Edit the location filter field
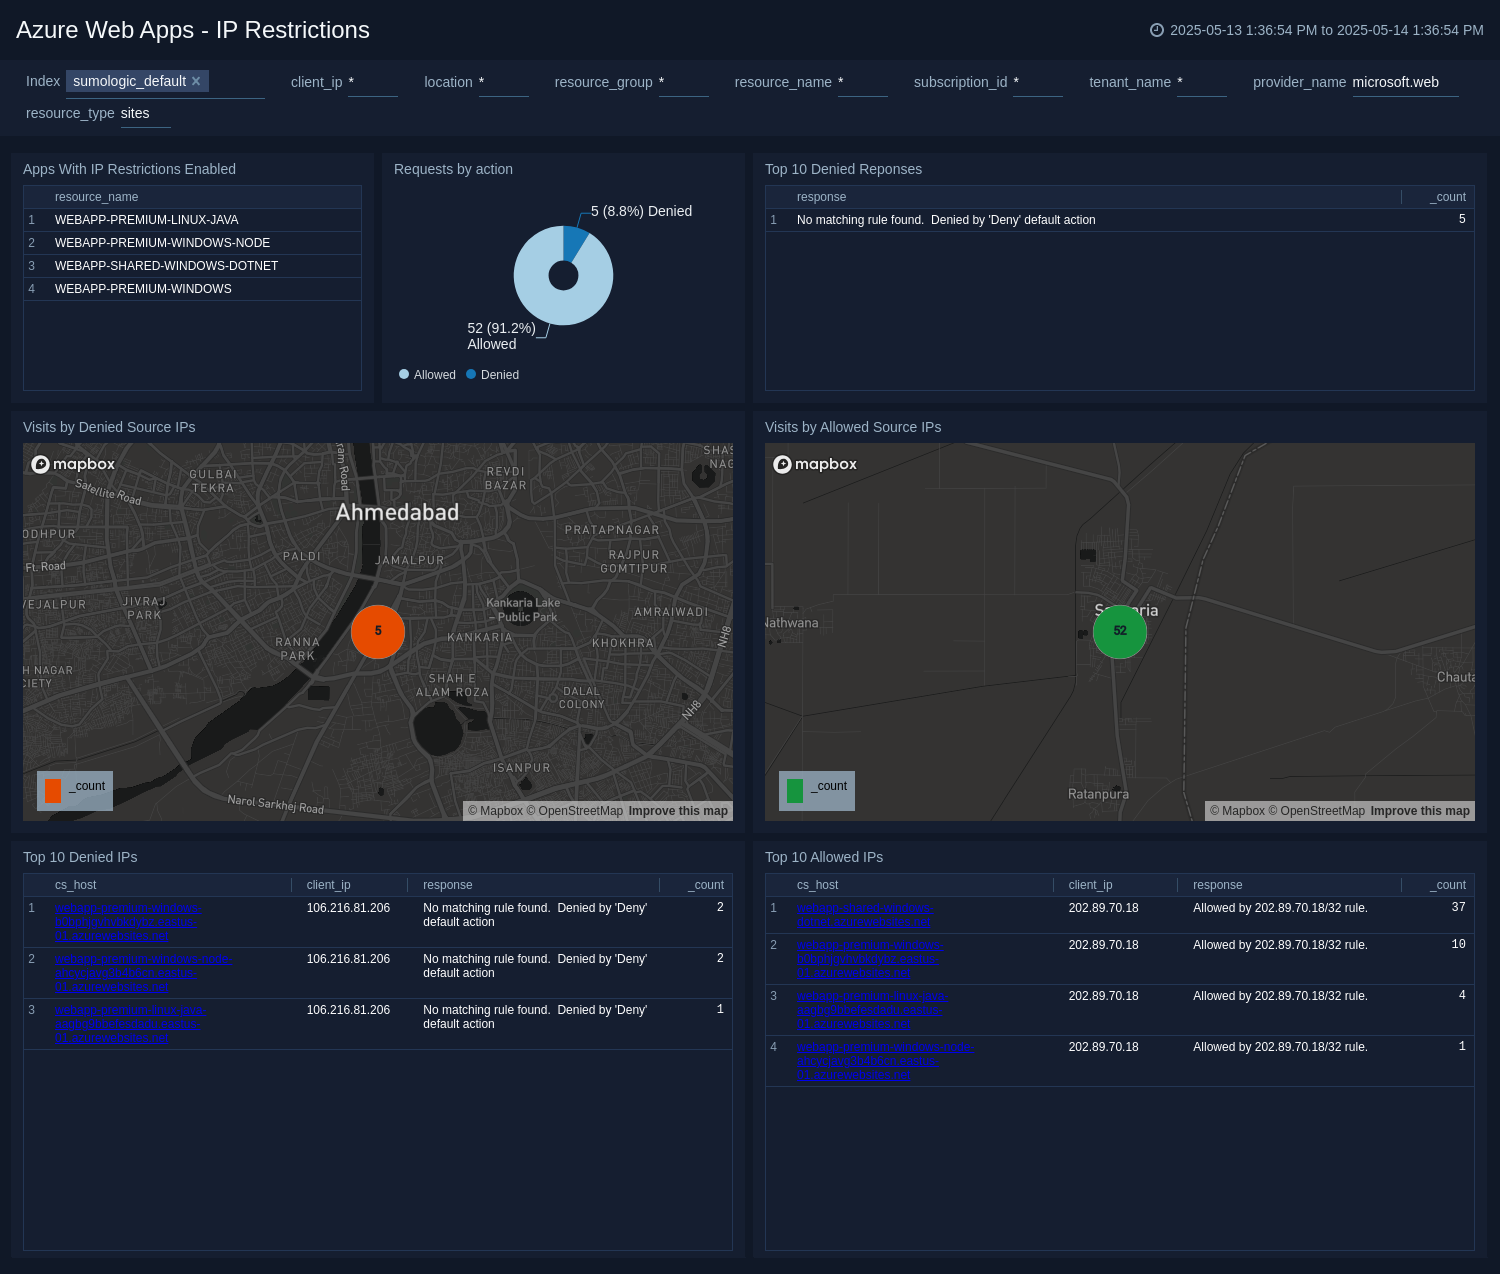The image size is (1500, 1274). (503, 82)
